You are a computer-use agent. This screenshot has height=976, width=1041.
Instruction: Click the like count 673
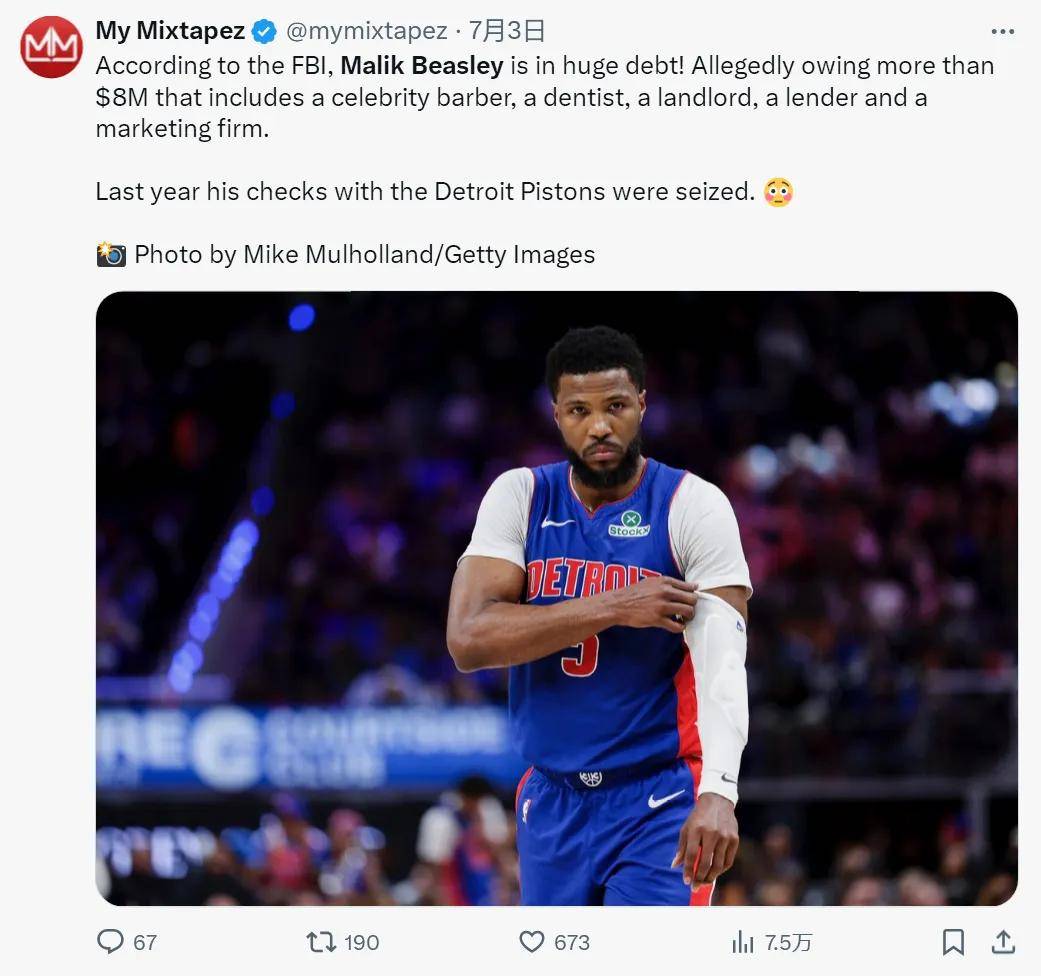571,942
